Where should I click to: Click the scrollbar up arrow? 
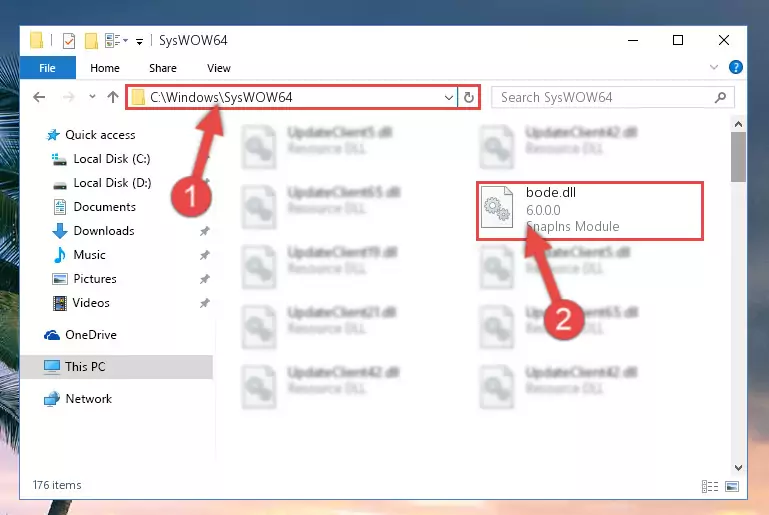point(738,125)
